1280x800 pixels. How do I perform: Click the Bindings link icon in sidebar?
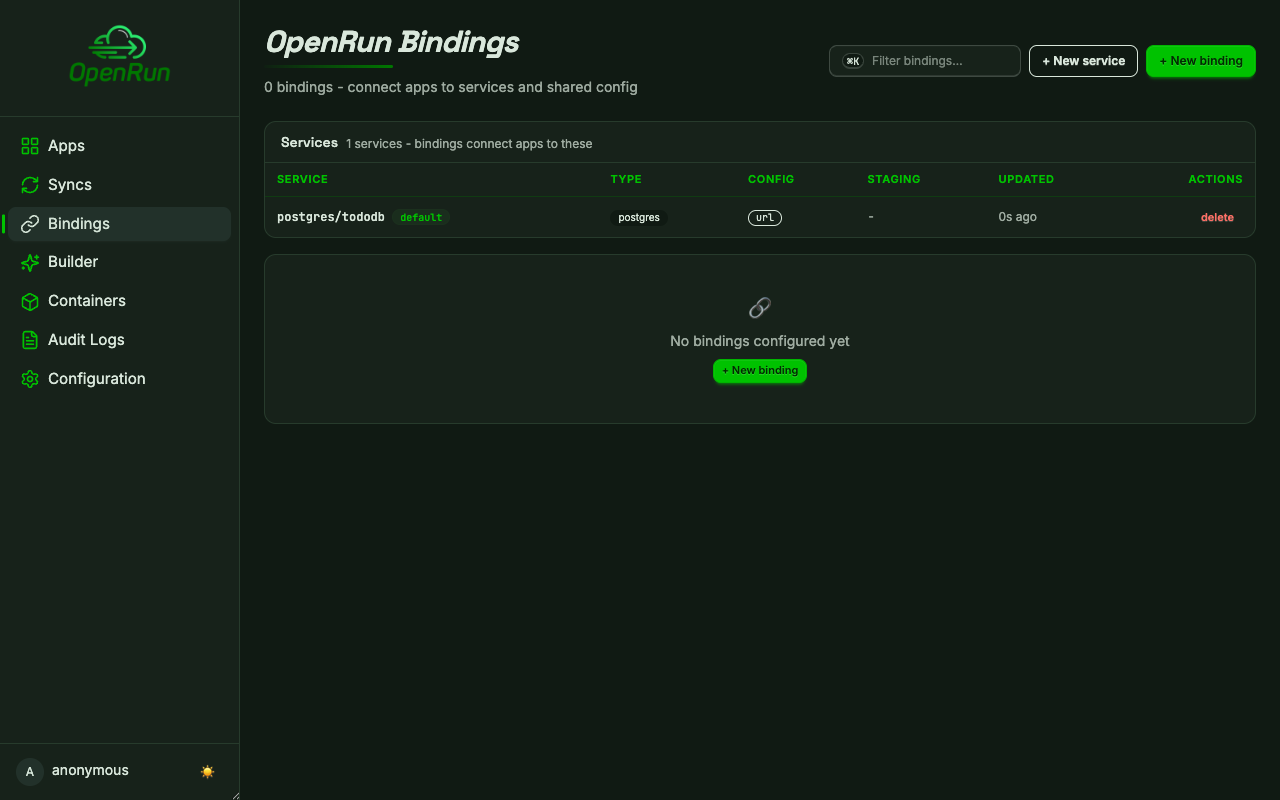coord(30,224)
